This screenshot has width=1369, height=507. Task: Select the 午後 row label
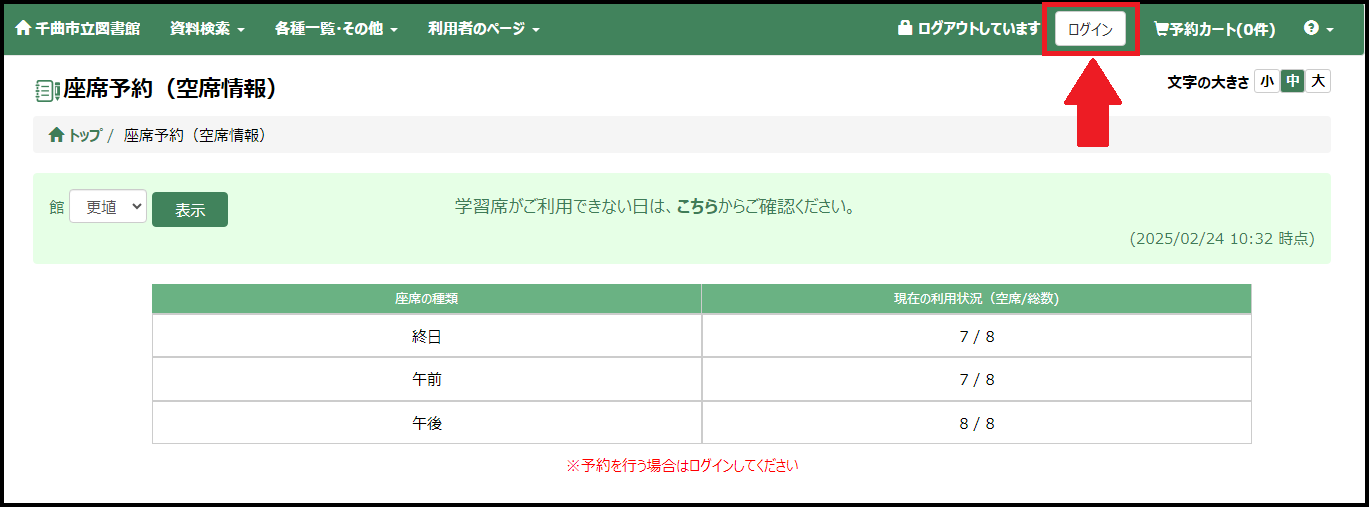click(x=427, y=423)
